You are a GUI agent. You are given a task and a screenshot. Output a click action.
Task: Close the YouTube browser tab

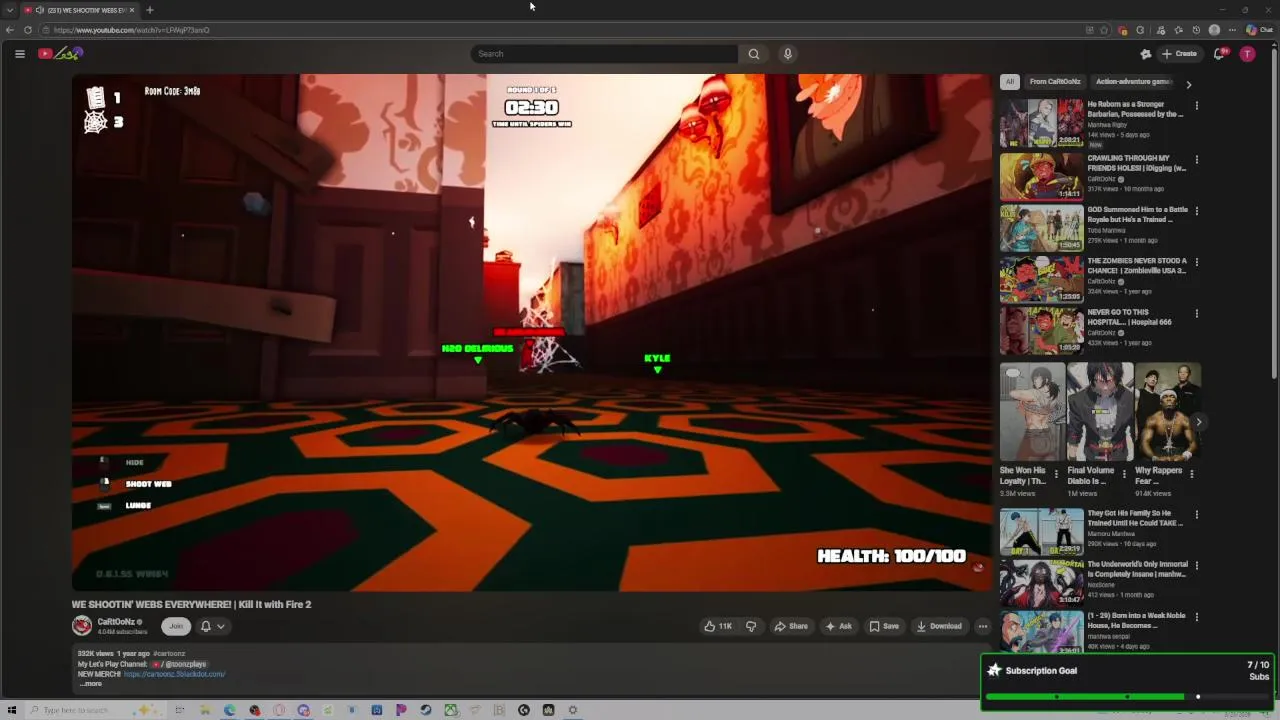pos(132,10)
